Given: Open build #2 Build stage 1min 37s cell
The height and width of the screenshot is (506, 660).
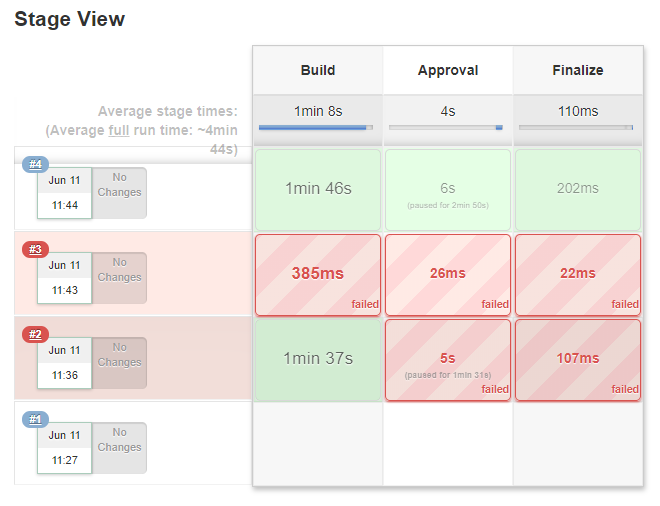Looking at the screenshot, I should click(x=318, y=358).
